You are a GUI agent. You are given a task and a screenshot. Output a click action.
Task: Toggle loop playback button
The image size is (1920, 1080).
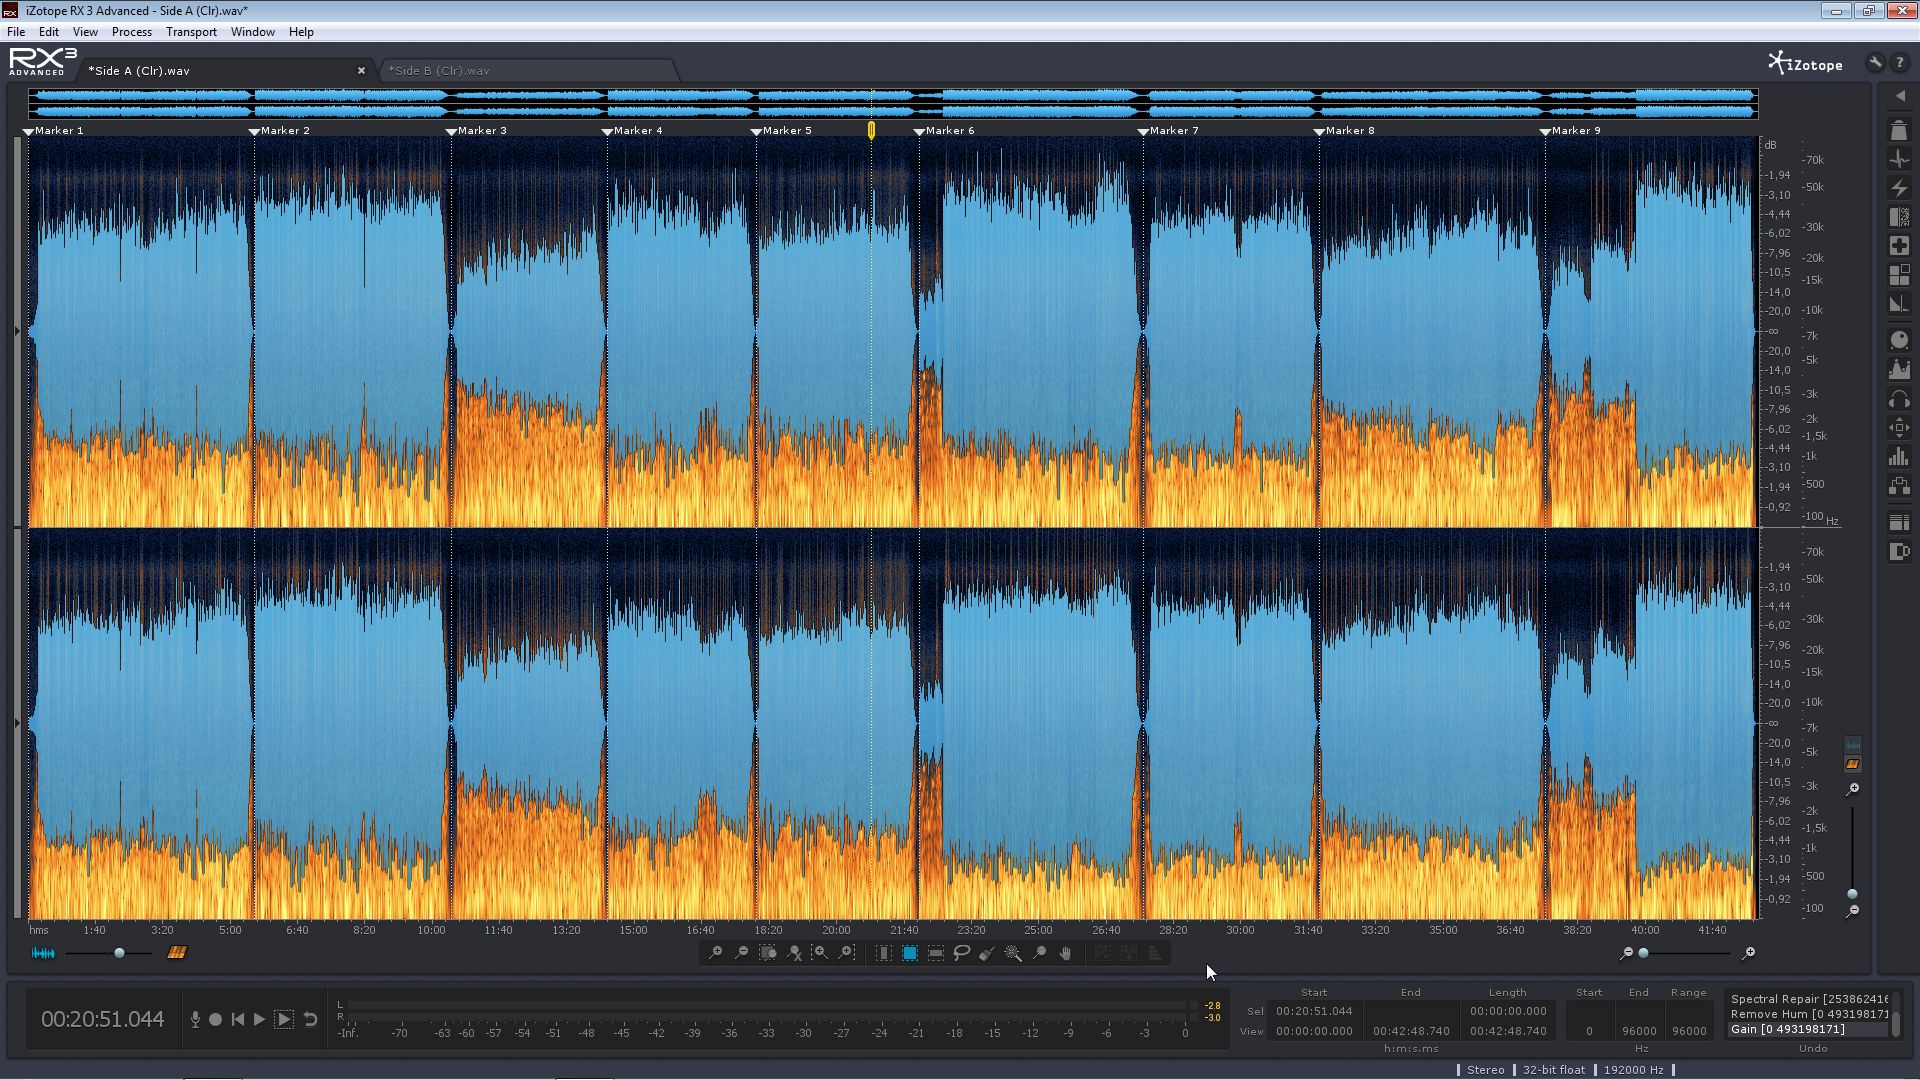[310, 1019]
